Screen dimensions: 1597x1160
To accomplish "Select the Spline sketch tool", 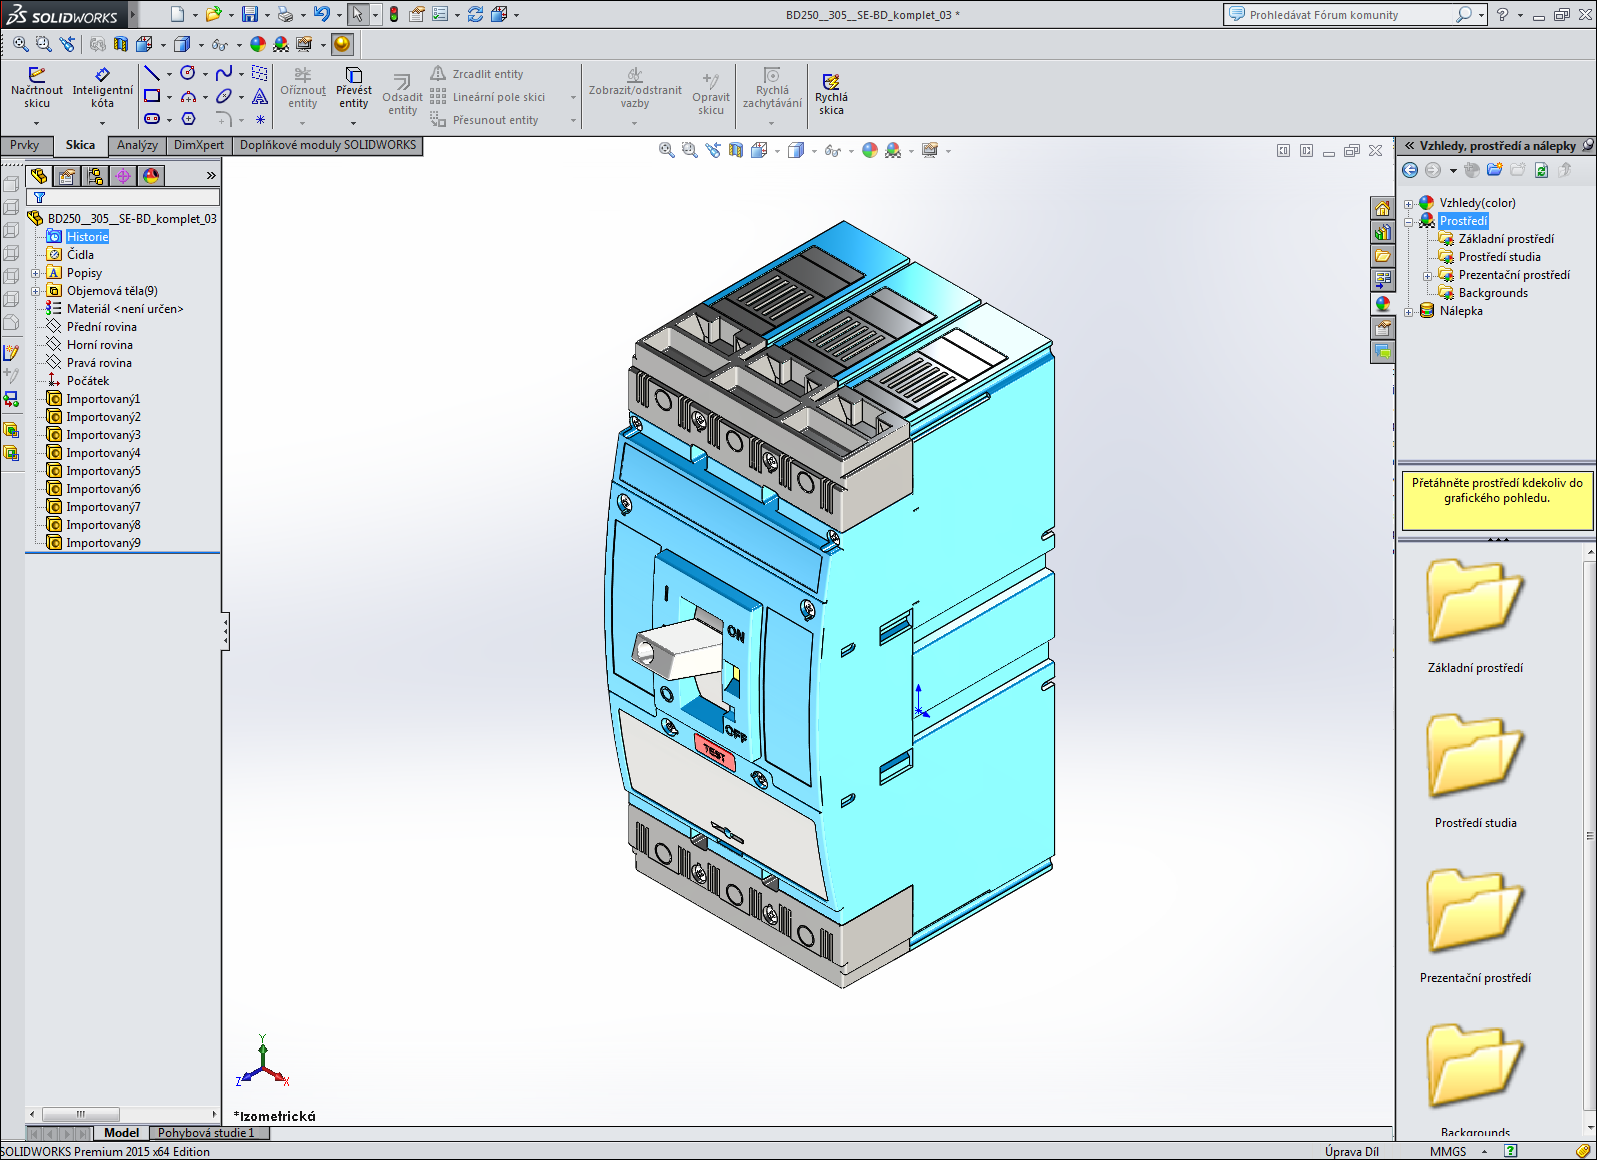I will [224, 73].
